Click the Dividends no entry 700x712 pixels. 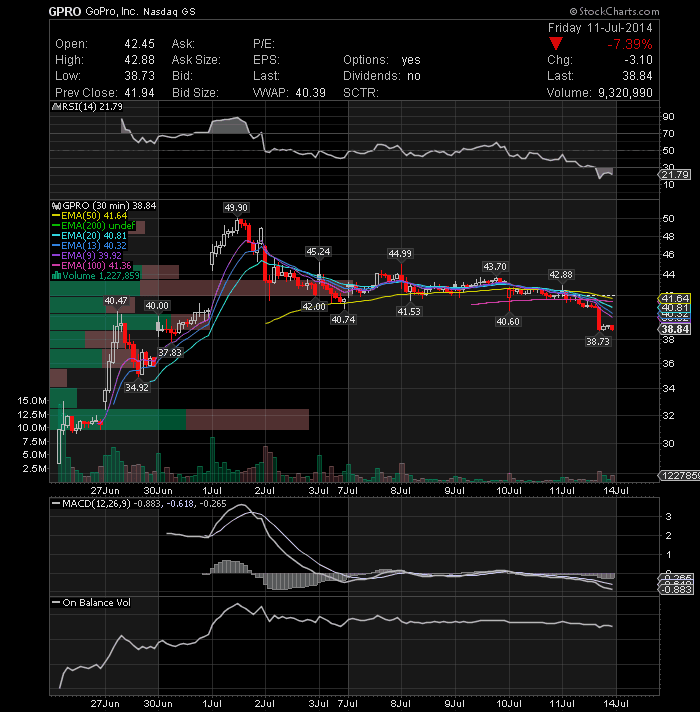coord(382,76)
